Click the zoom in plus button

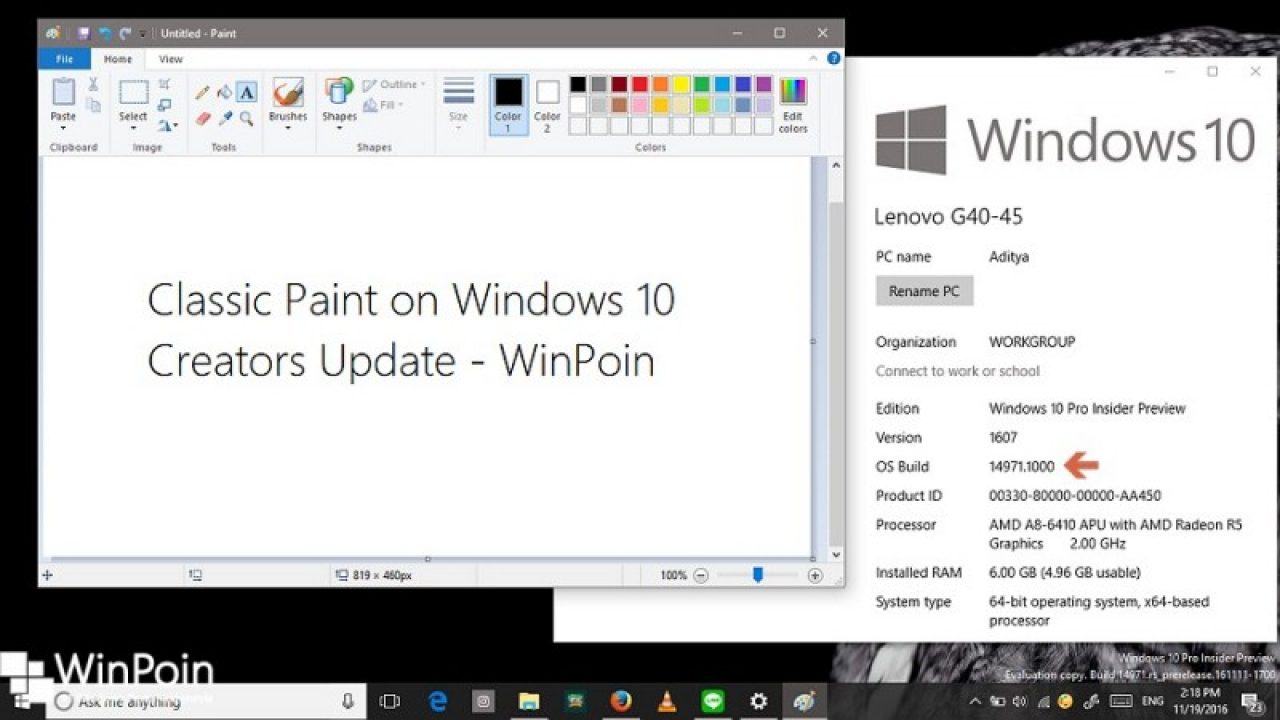coord(815,575)
